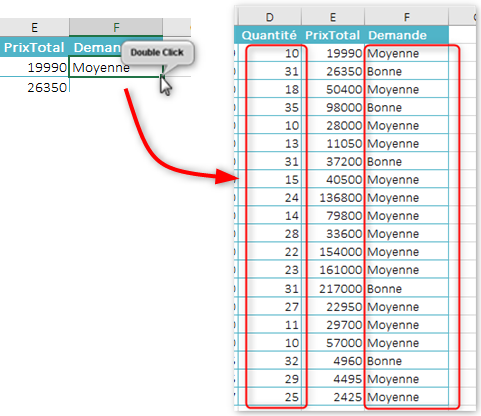The image size is (481, 416).
Task: Select the 11050 PrixTotal cell
Action: pyautogui.click(x=333, y=143)
